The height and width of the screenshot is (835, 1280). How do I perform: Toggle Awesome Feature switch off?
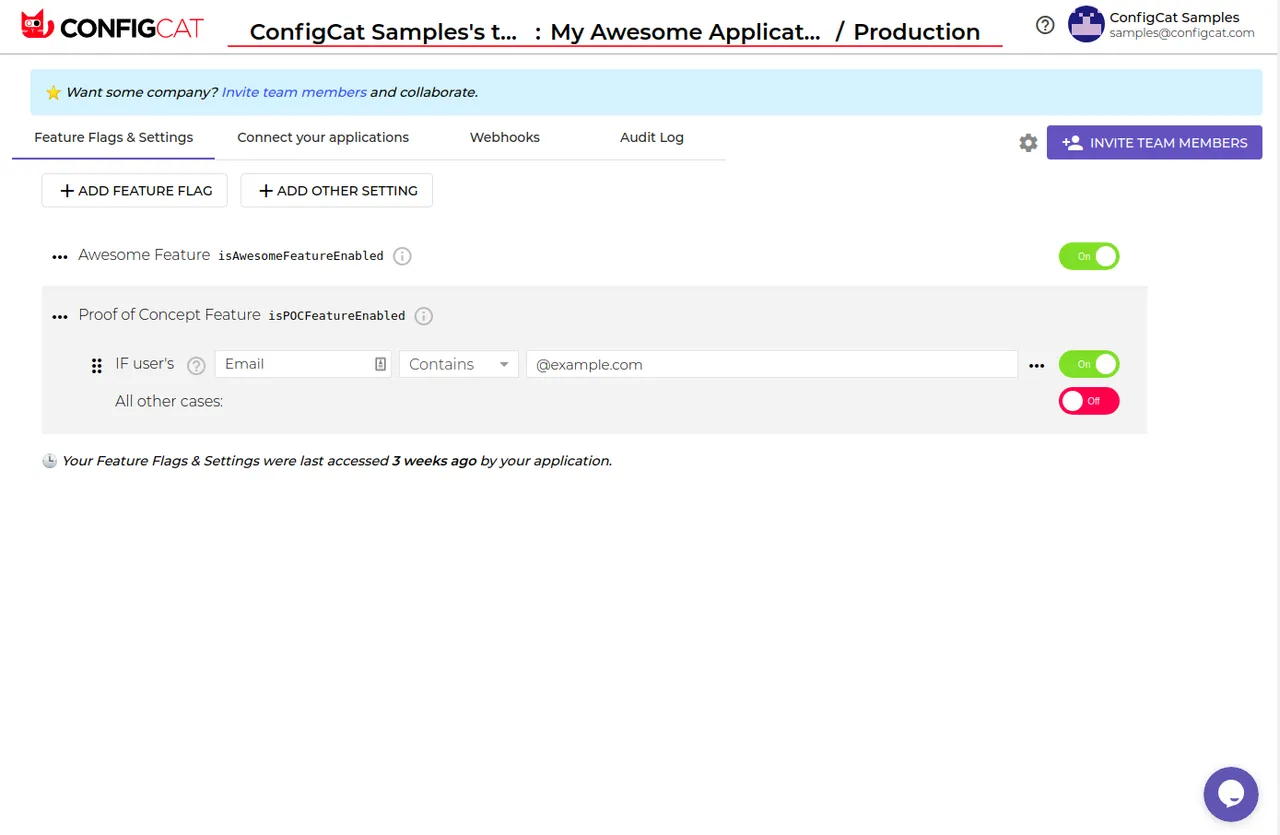click(1089, 256)
